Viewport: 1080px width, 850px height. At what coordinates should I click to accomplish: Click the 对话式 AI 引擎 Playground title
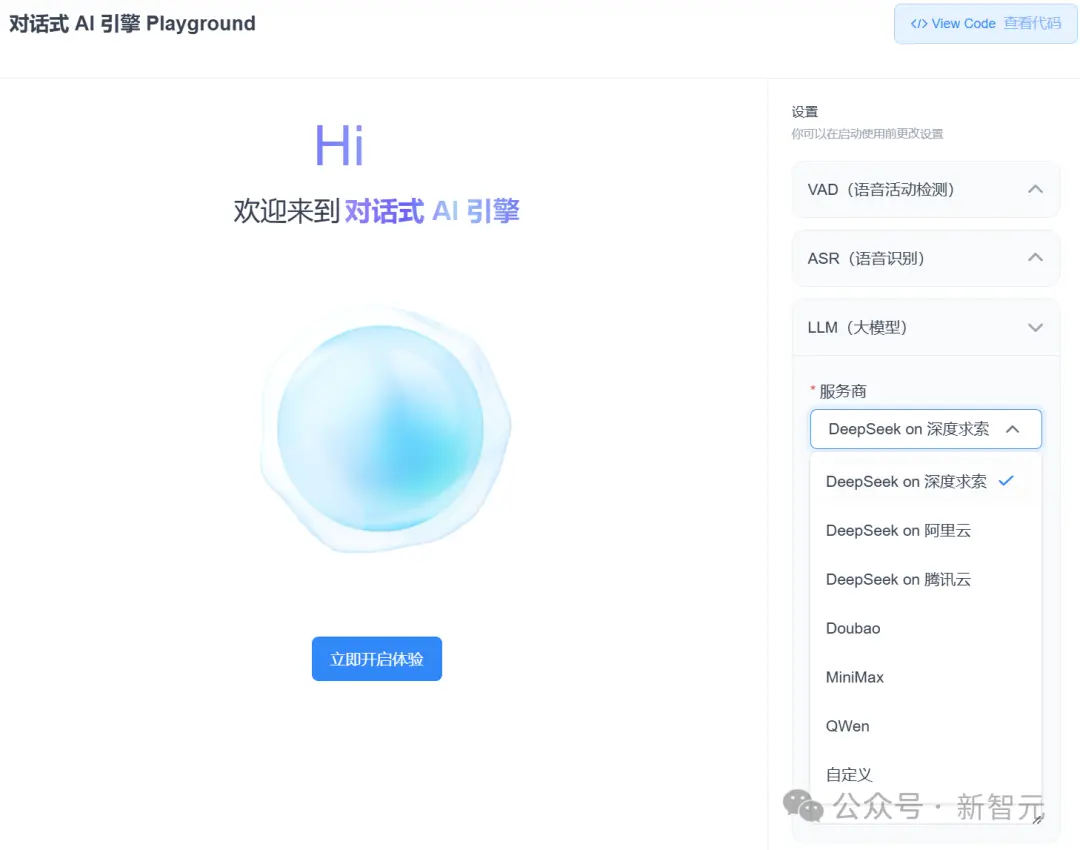[x=132, y=23]
